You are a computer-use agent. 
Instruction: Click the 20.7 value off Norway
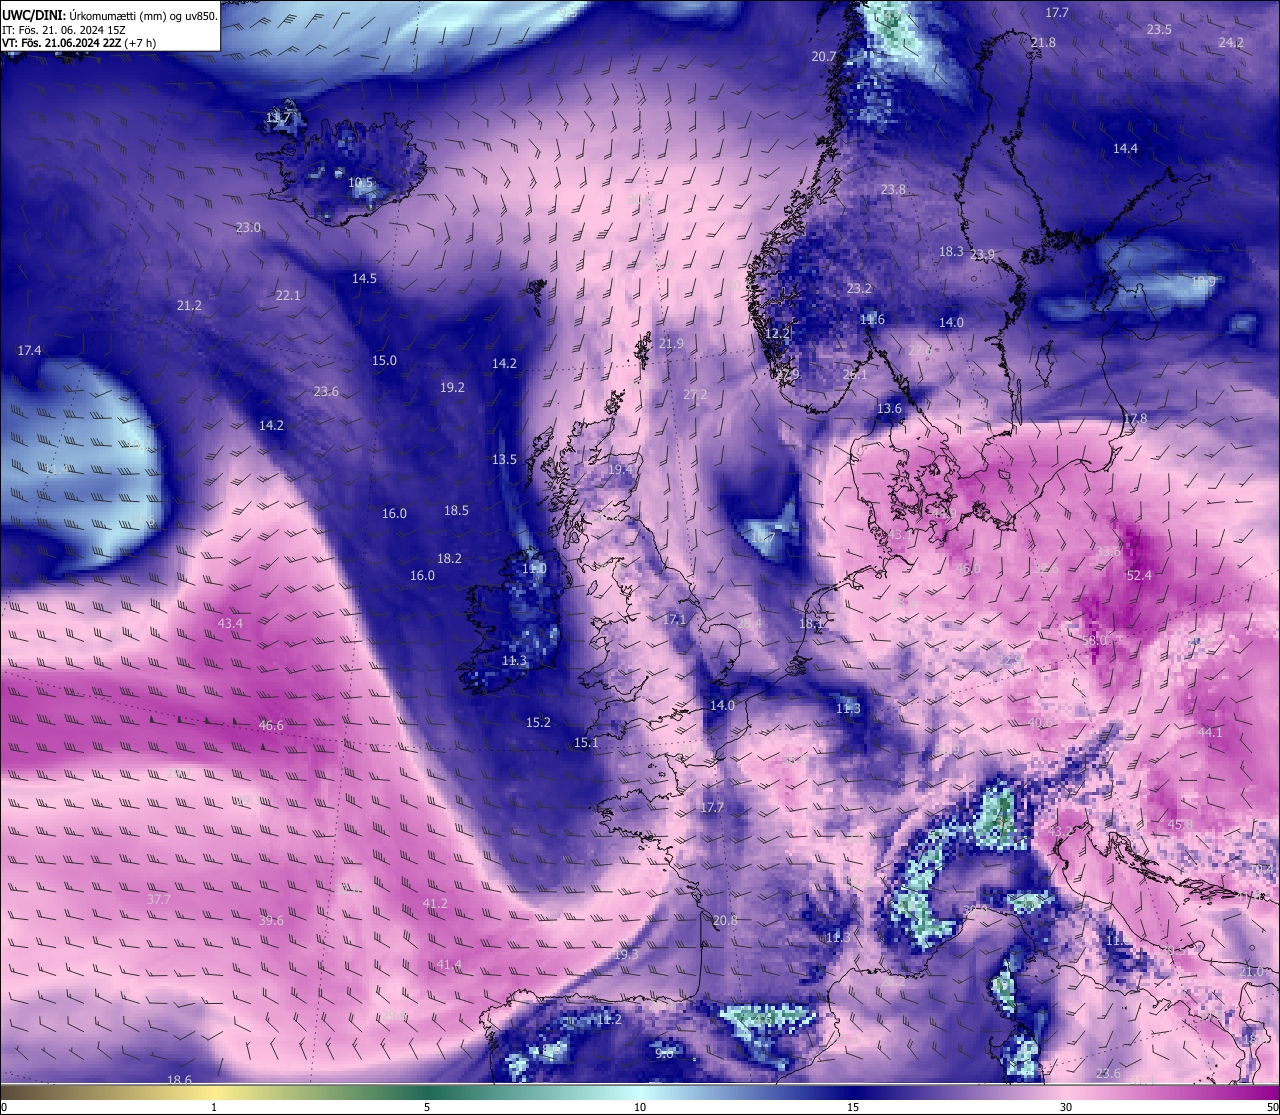[823, 56]
